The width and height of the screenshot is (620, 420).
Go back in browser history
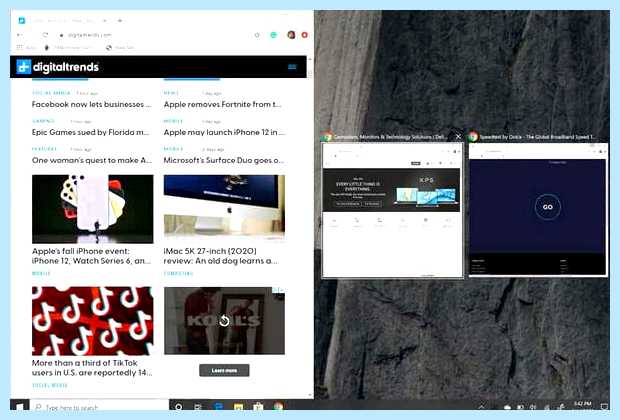[19, 35]
